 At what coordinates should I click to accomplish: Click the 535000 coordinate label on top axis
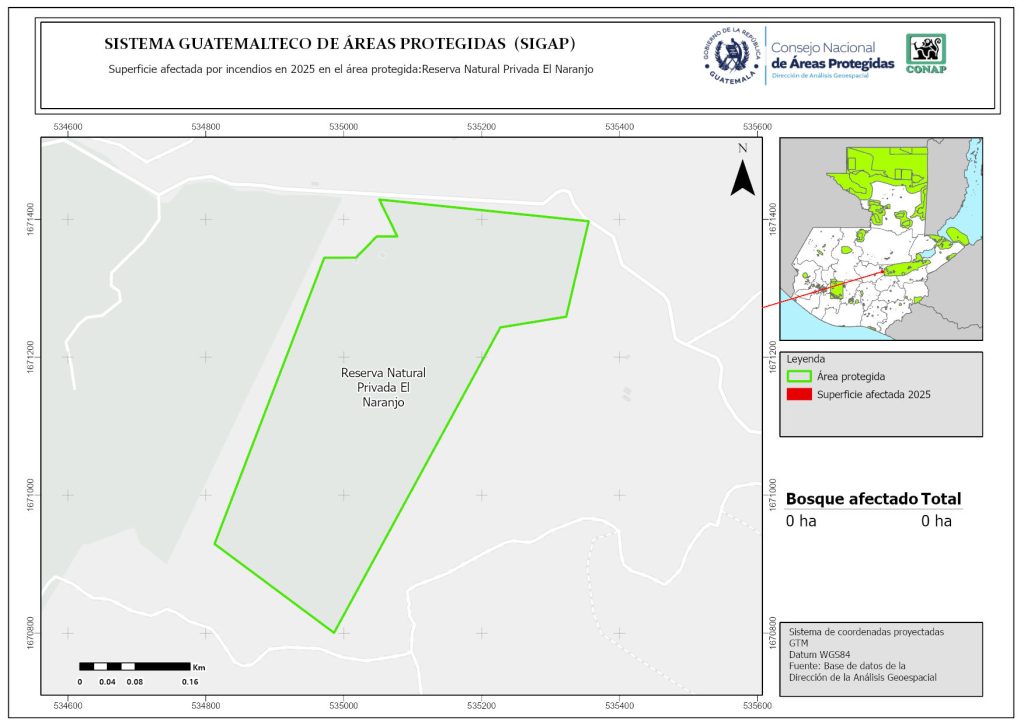pyautogui.click(x=343, y=127)
